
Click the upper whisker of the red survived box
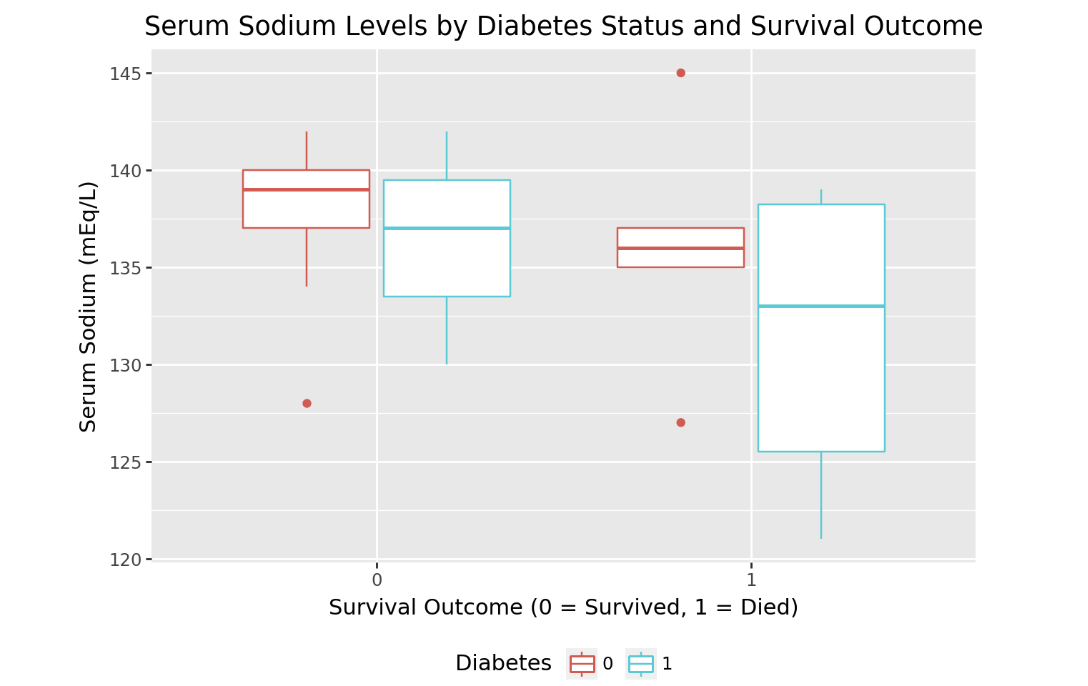tap(306, 151)
